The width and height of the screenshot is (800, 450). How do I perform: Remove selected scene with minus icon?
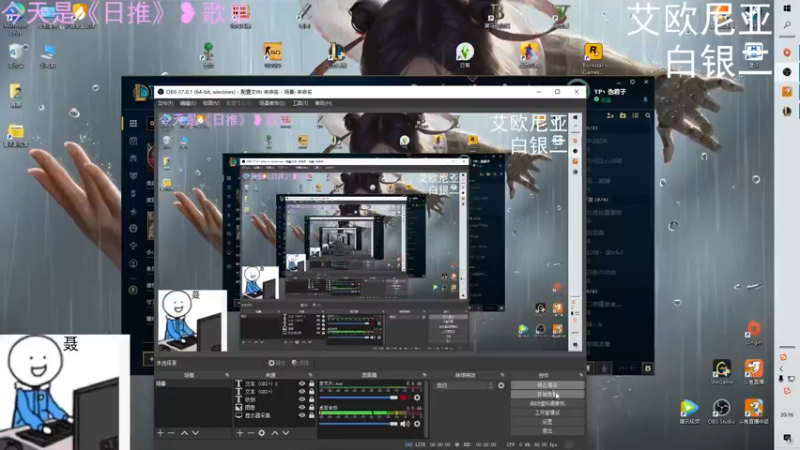point(171,433)
